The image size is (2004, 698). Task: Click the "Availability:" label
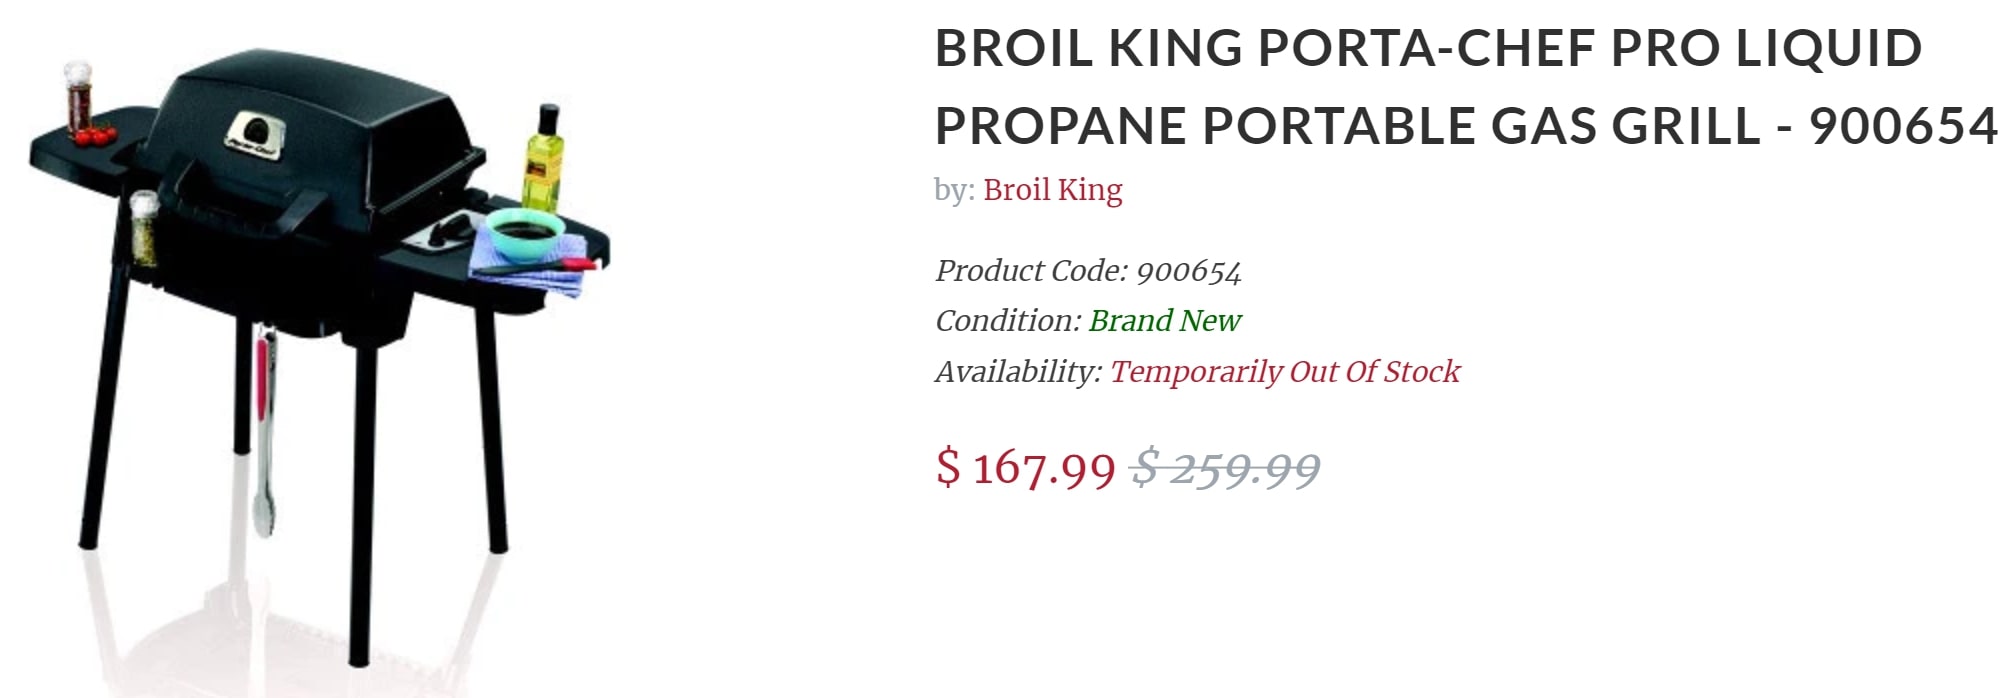click(x=1018, y=372)
